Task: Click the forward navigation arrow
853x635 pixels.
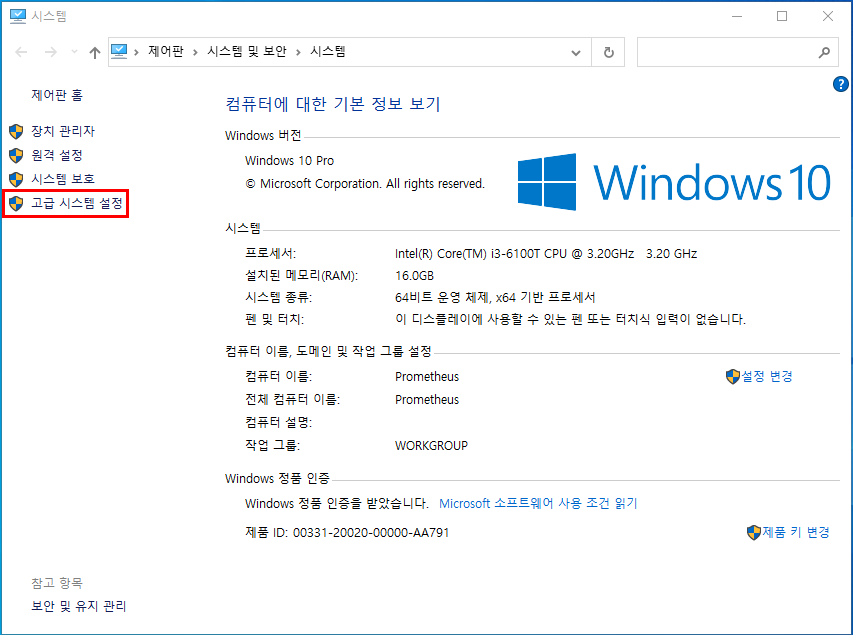Action: [51, 52]
